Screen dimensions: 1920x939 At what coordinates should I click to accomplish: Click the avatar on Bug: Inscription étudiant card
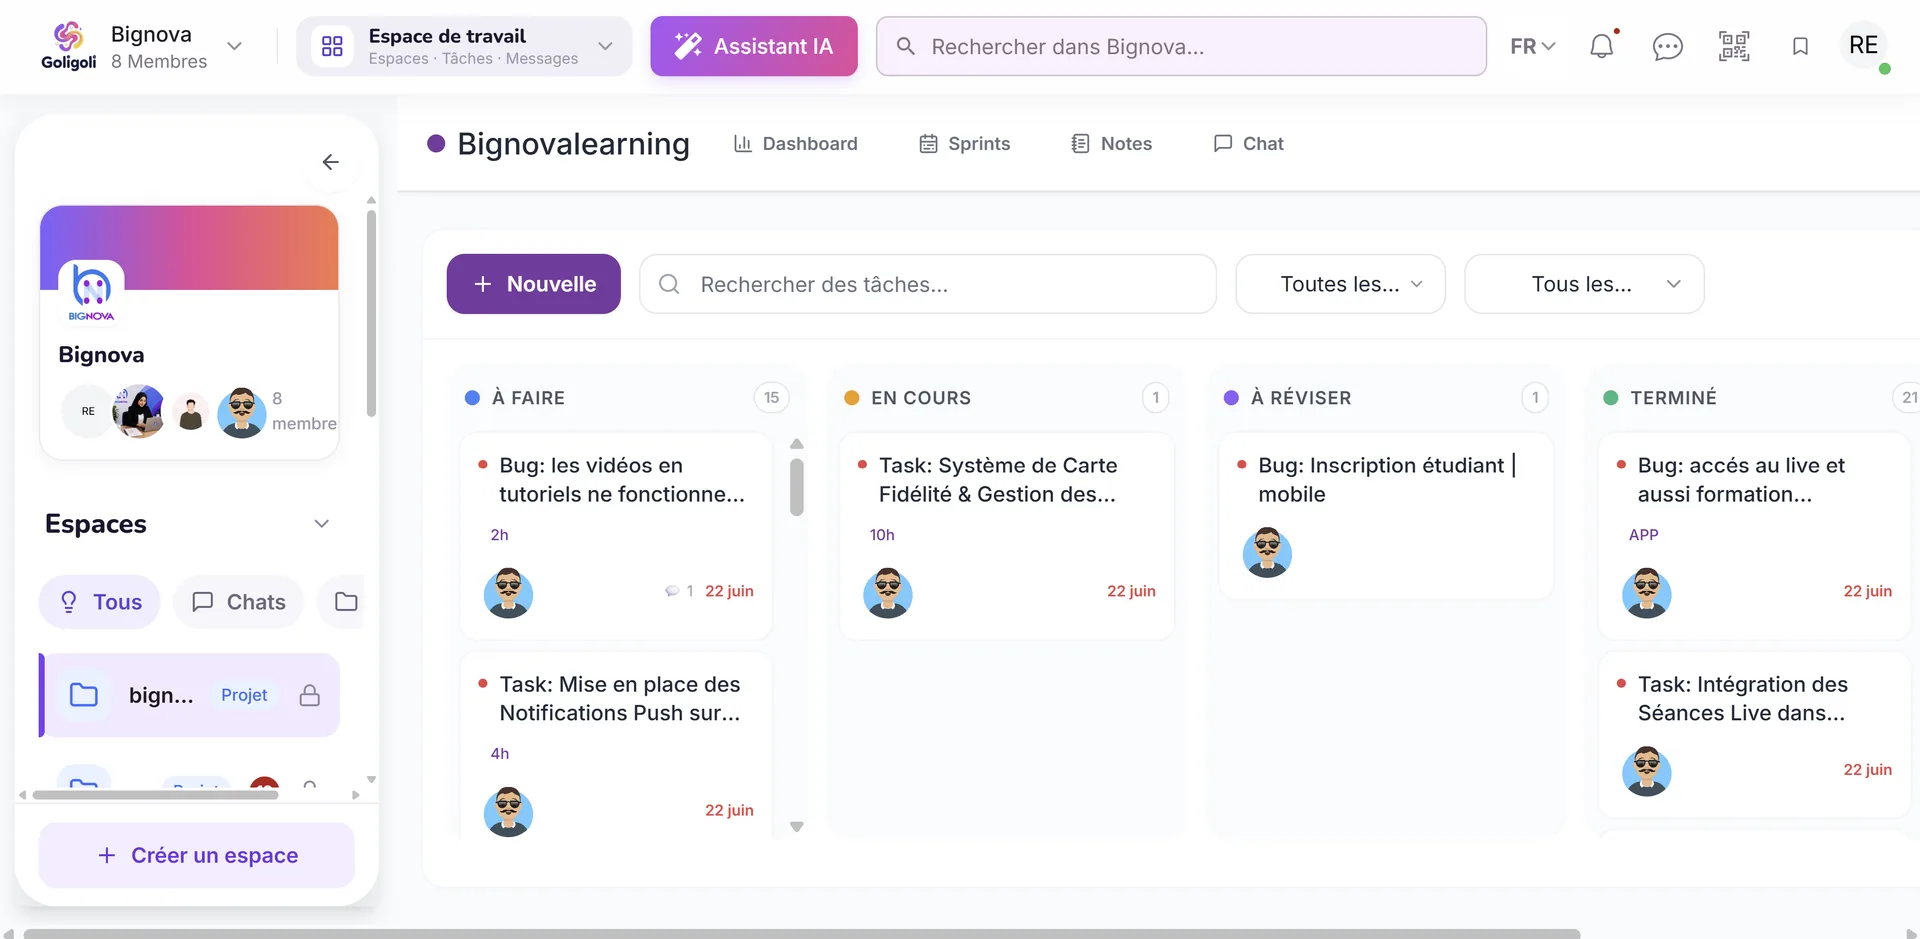1267,552
